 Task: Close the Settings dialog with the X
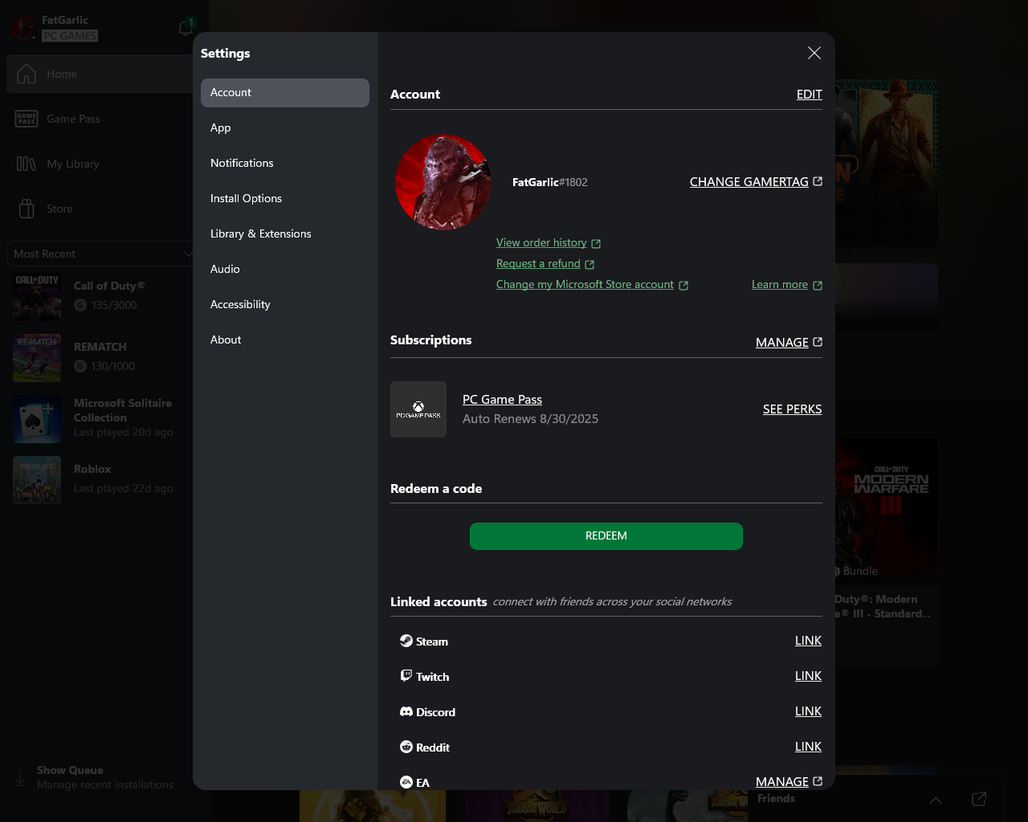(814, 53)
